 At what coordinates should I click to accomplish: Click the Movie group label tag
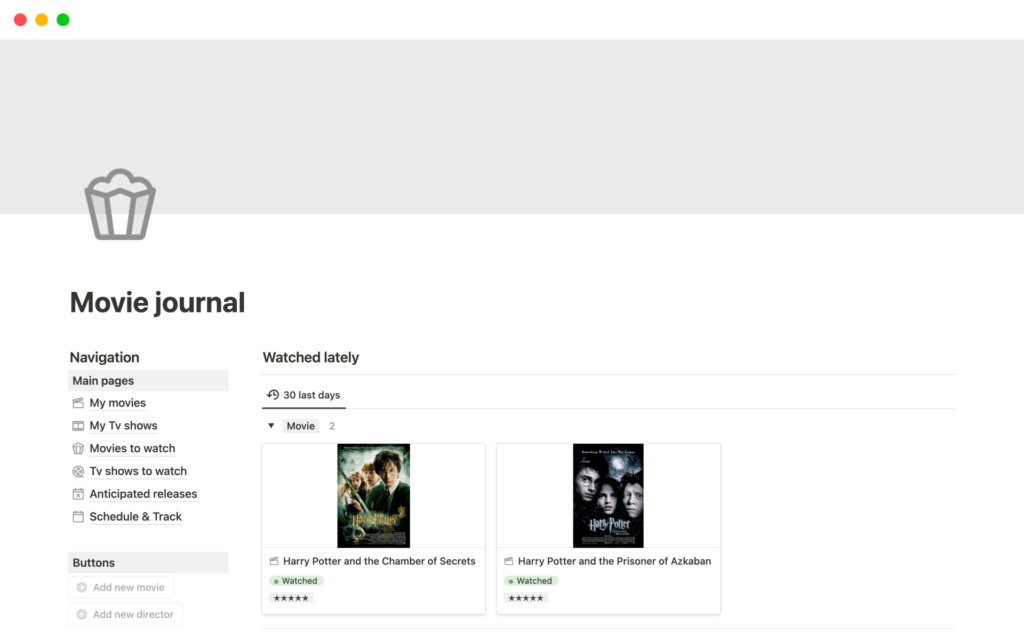300,426
